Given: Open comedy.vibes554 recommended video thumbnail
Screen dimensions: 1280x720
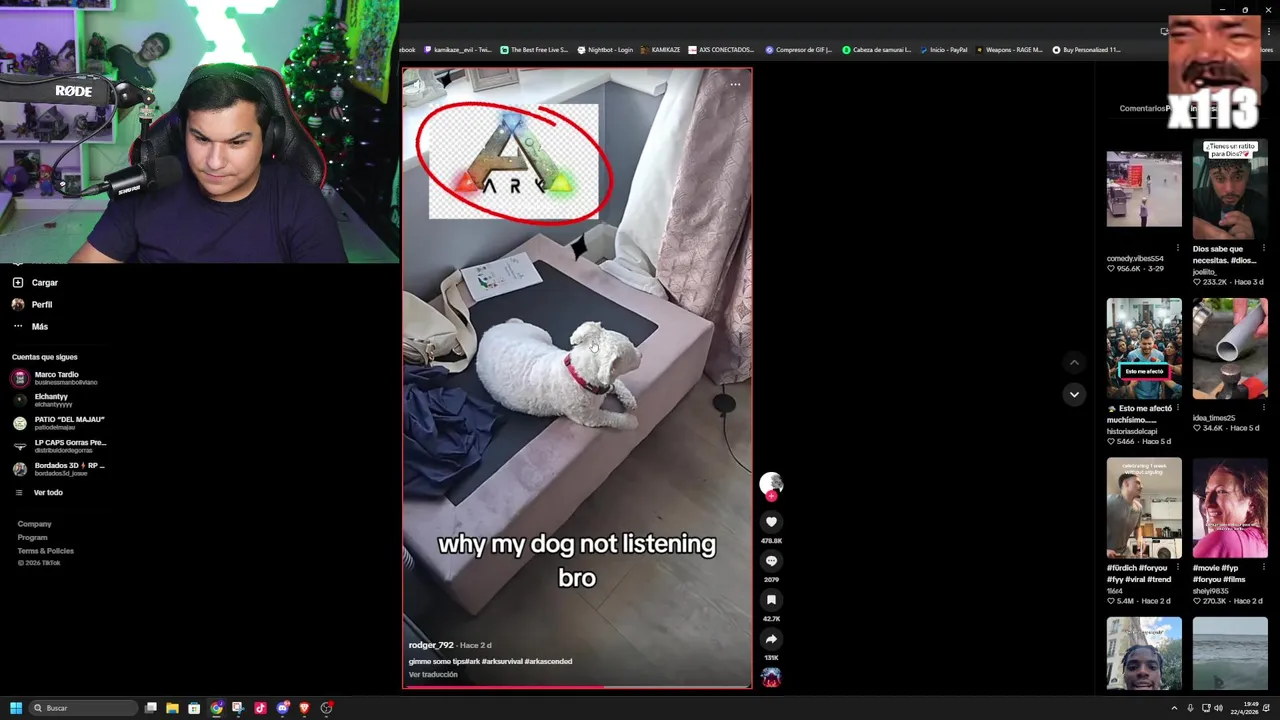Looking at the screenshot, I should coord(1144,189).
